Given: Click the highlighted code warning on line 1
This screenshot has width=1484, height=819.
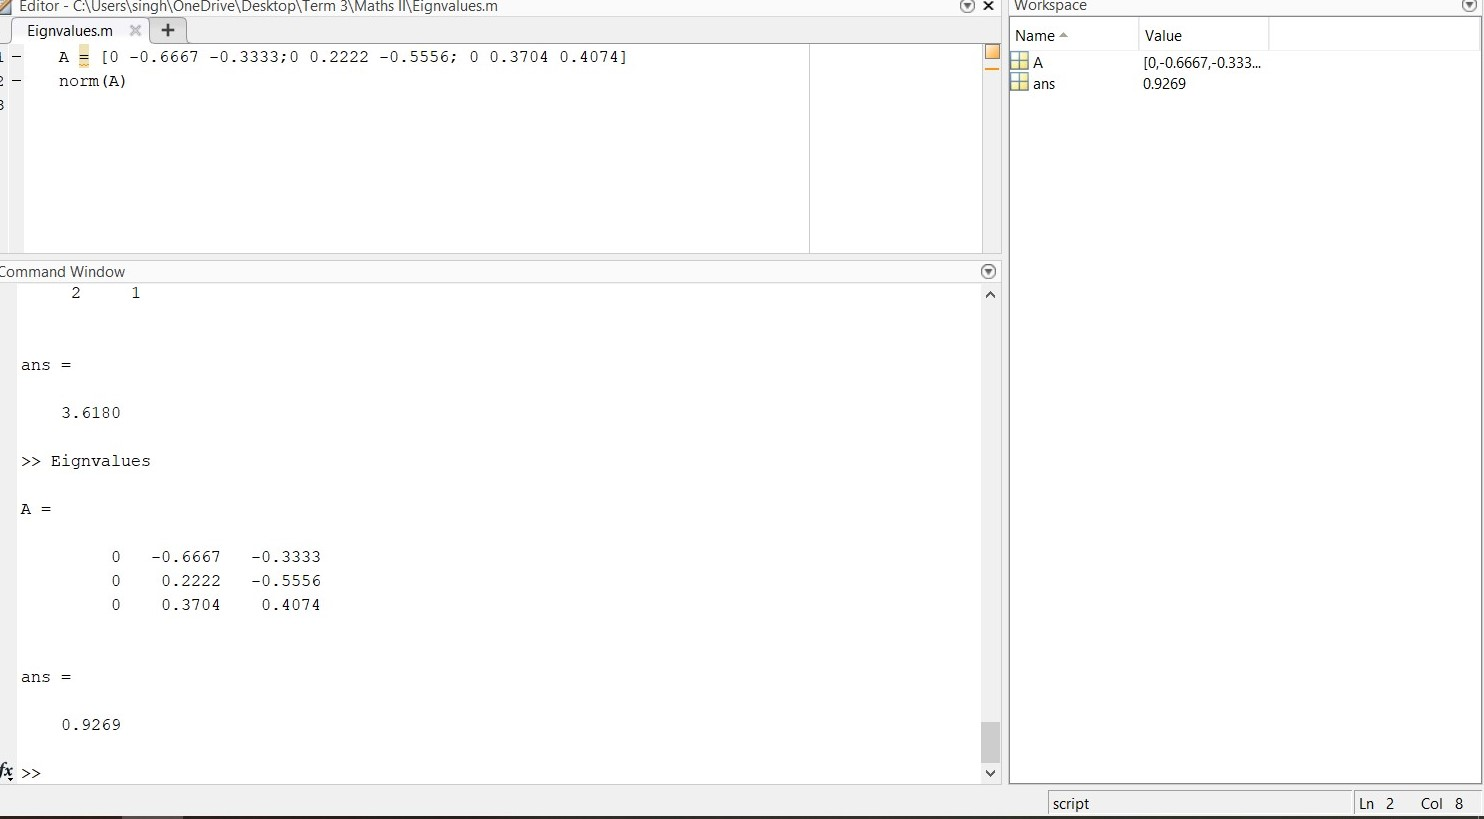Looking at the screenshot, I should [x=83, y=57].
